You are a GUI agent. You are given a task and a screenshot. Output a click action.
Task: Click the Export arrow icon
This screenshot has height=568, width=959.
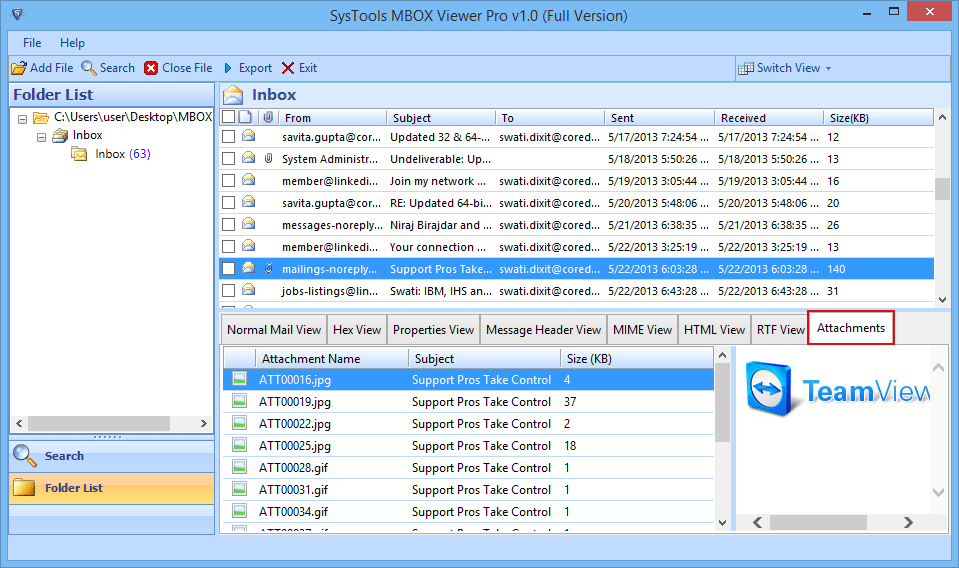(x=228, y=68)
